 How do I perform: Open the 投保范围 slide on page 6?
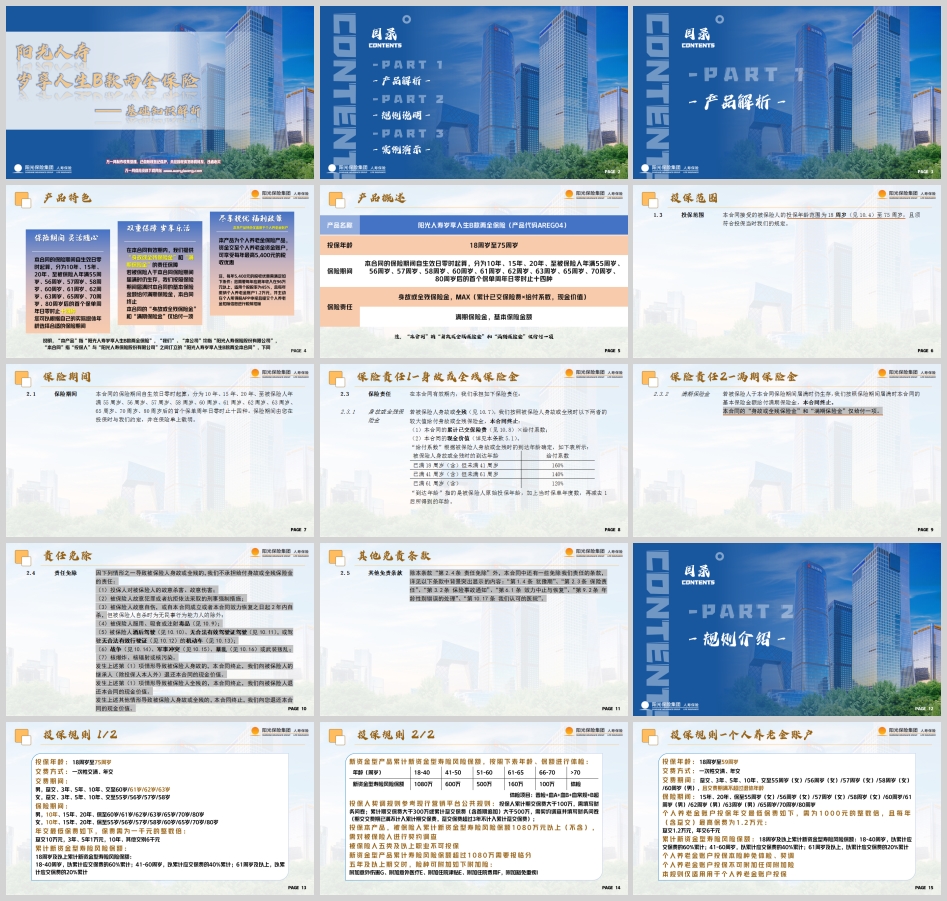tap(786, 271)
